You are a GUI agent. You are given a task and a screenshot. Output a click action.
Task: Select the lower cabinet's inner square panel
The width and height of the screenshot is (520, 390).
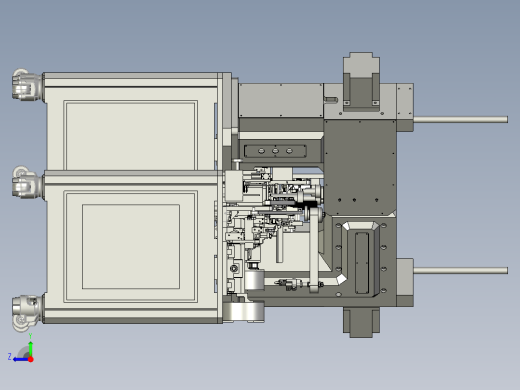coord(131,247)
